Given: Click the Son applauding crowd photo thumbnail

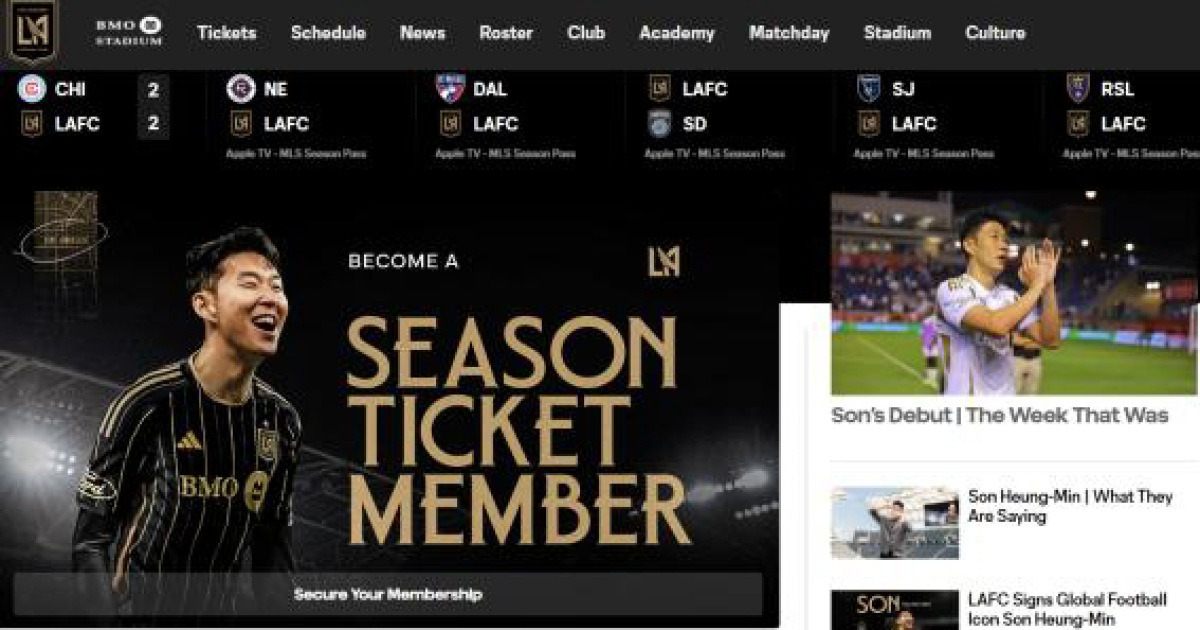Looking at the screenshot, I should click(1014, 293).
